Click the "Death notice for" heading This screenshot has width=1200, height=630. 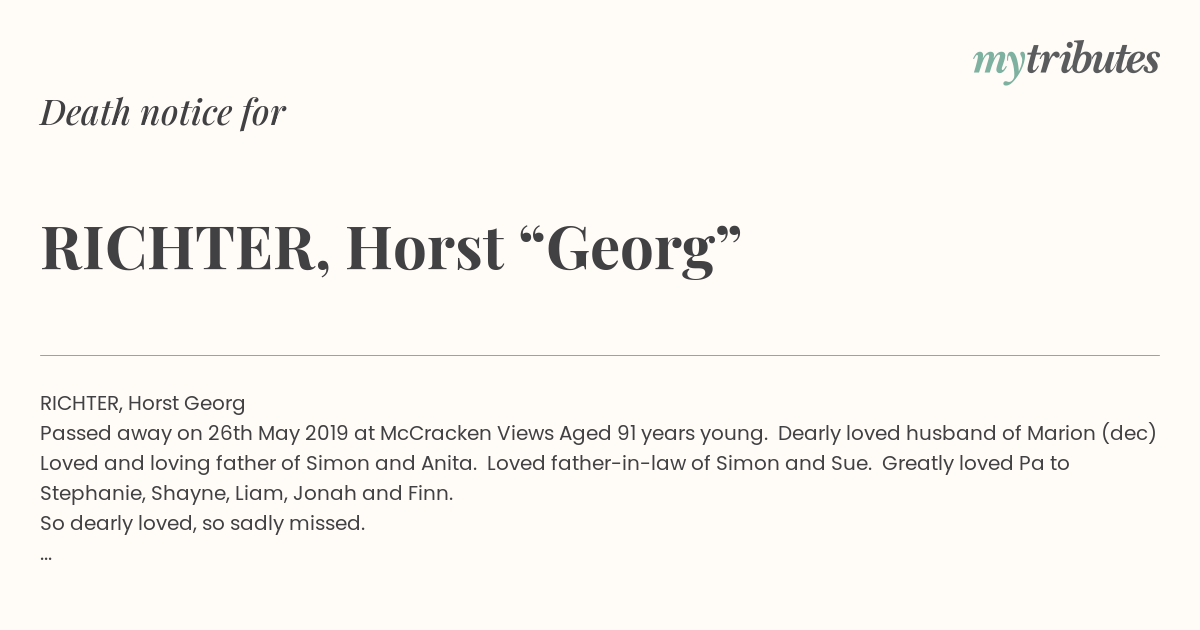point(163,113)
